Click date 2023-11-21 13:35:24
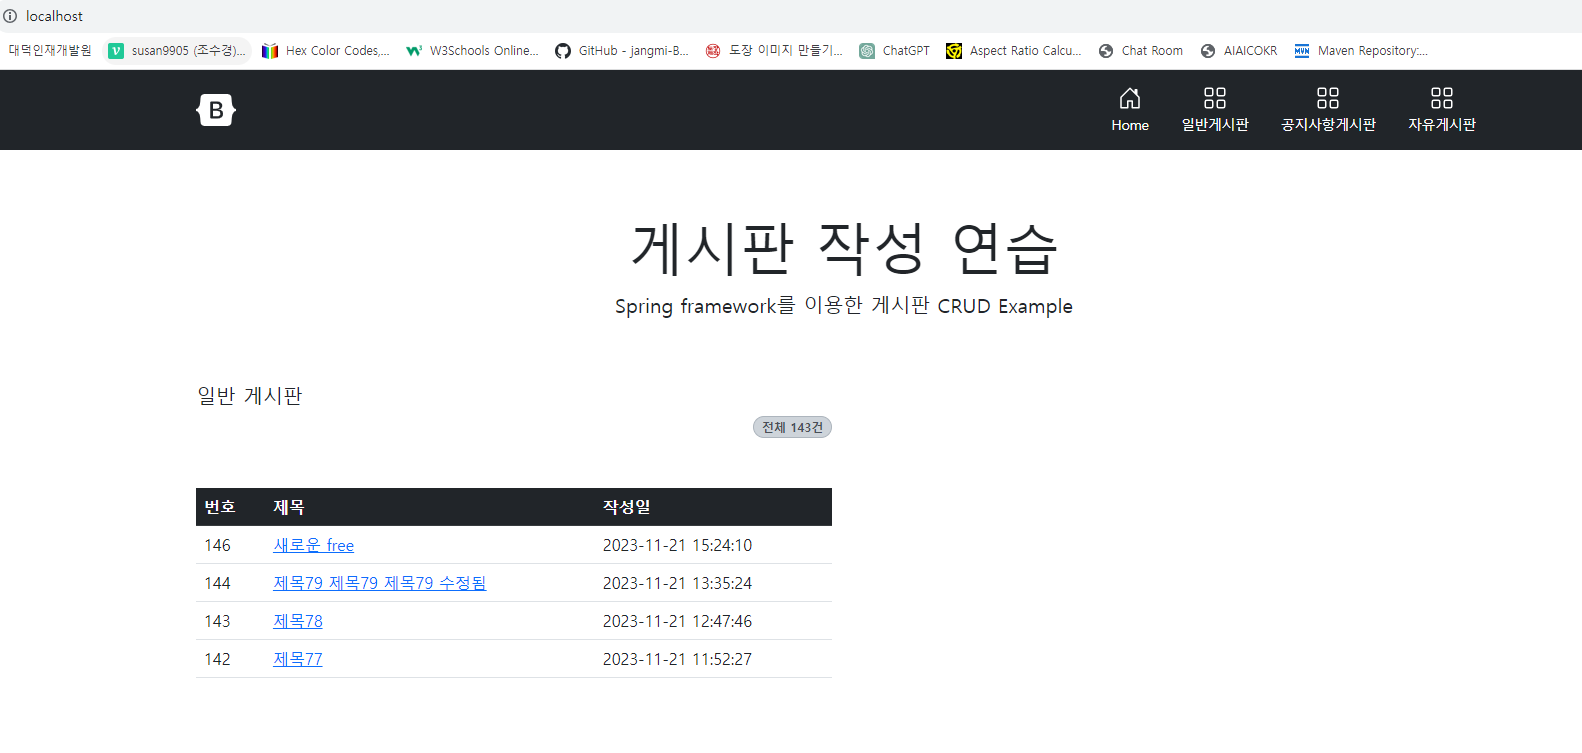The image size is (1582, 753). 677,583
